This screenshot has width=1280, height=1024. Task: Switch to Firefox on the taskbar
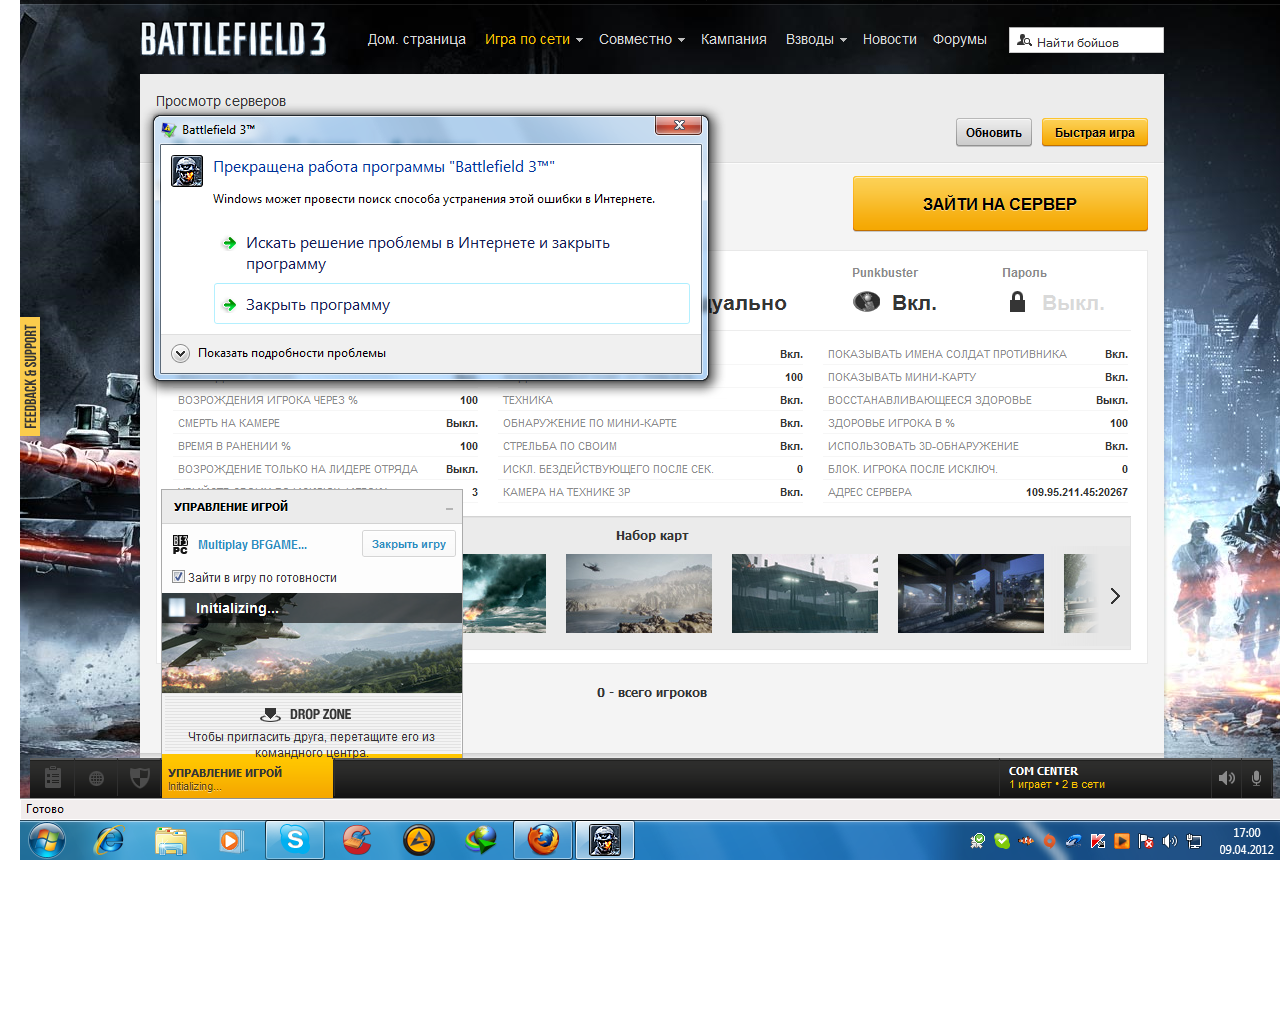pyautogui.click(x=543, y=840)
